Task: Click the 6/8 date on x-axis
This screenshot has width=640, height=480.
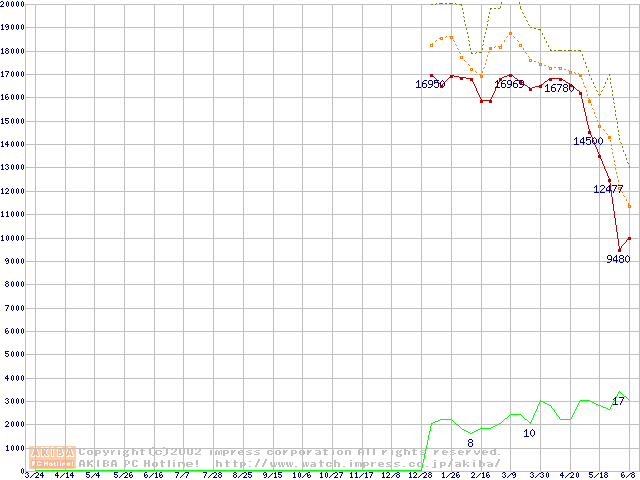Action: point(628,475)
